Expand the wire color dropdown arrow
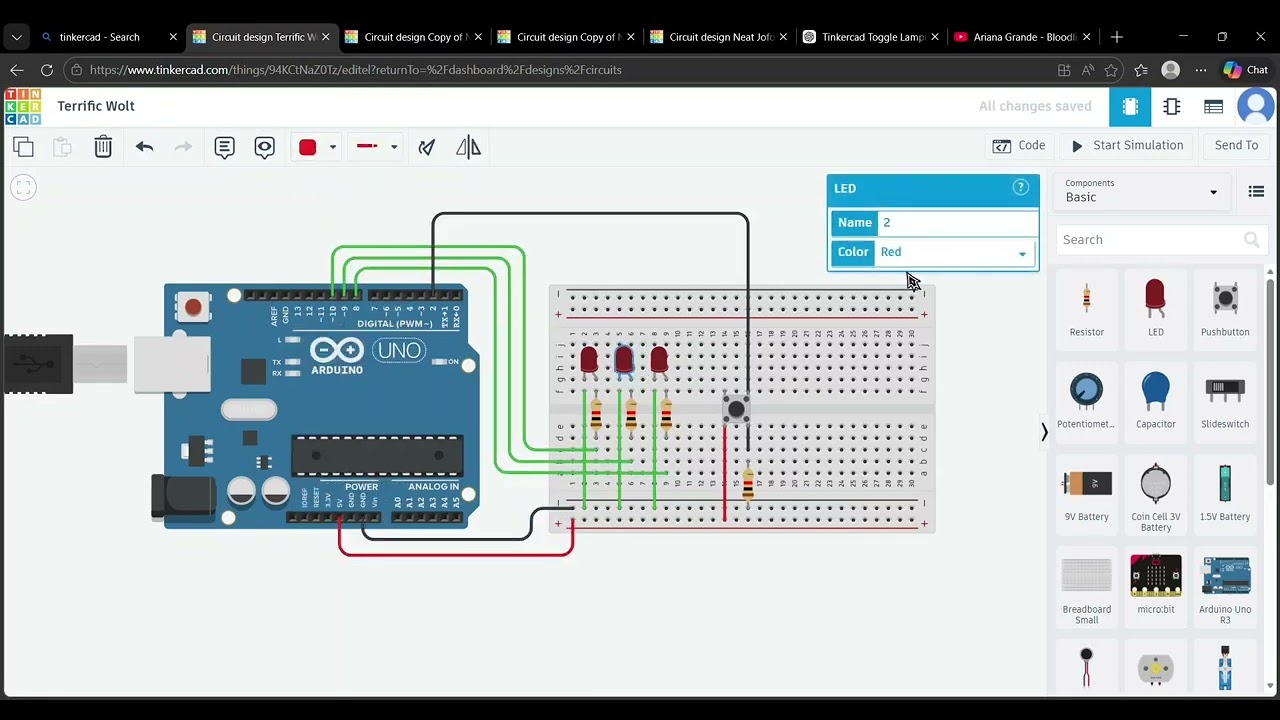Screen dimensions: 1280x720 coord(333,147)
